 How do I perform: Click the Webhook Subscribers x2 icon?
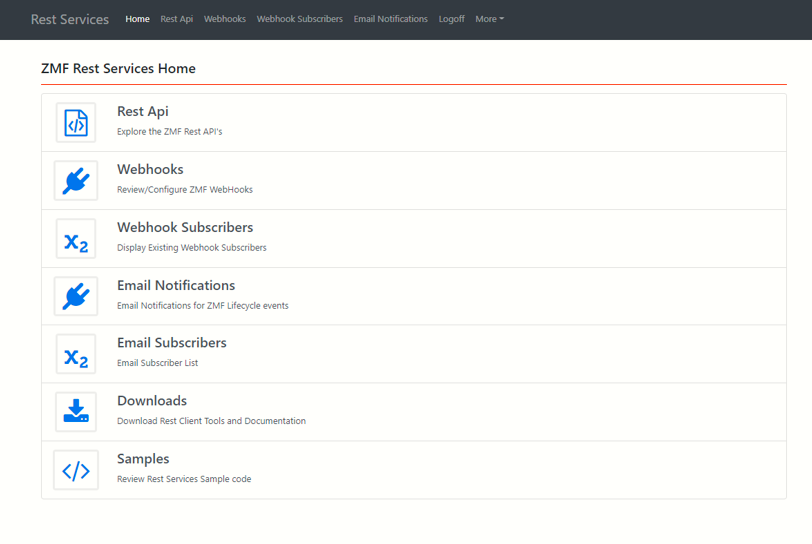76,239
